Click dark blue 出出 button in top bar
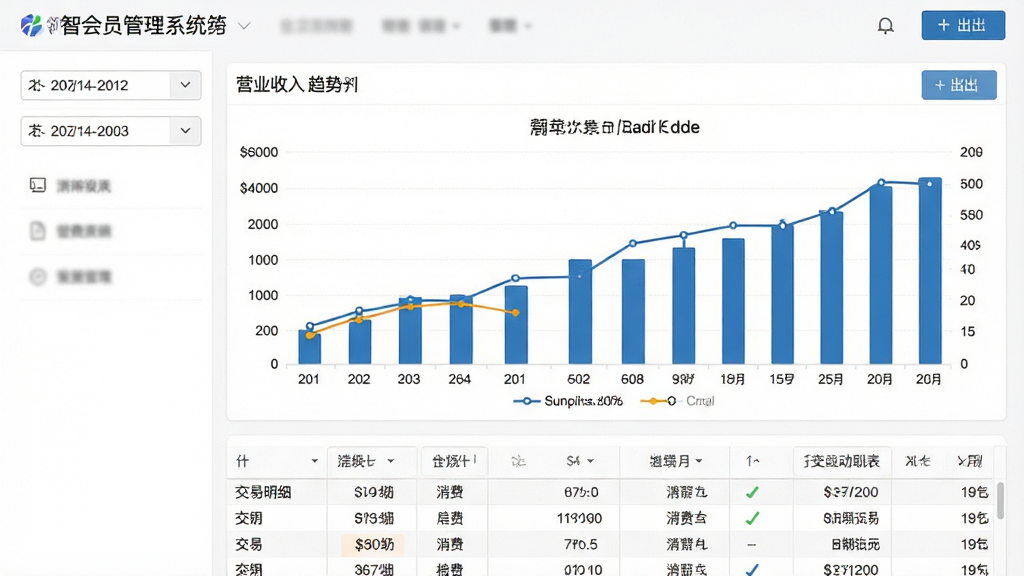 click(x=963, y=25)
